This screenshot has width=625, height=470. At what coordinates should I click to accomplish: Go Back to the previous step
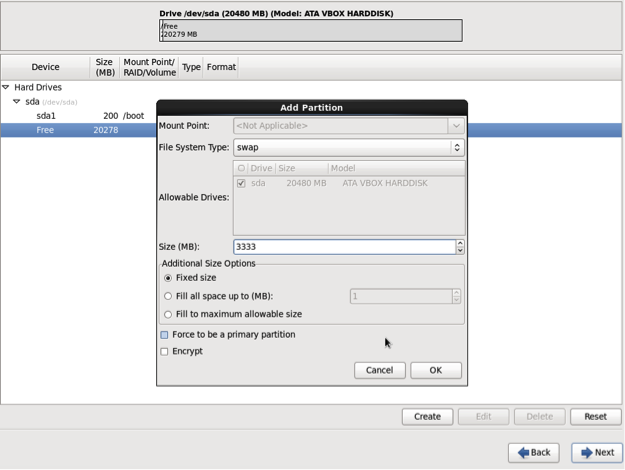(534, 452)
